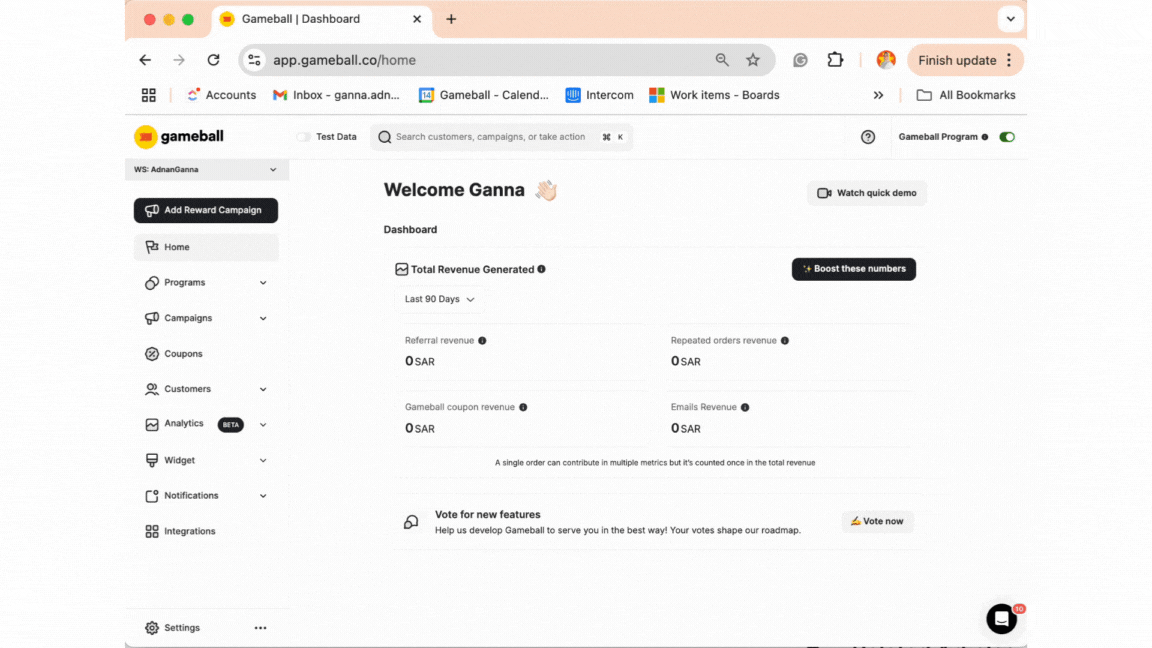Click the info icon next to Gameball Program

pyautogui.click(x=984, y=137)
